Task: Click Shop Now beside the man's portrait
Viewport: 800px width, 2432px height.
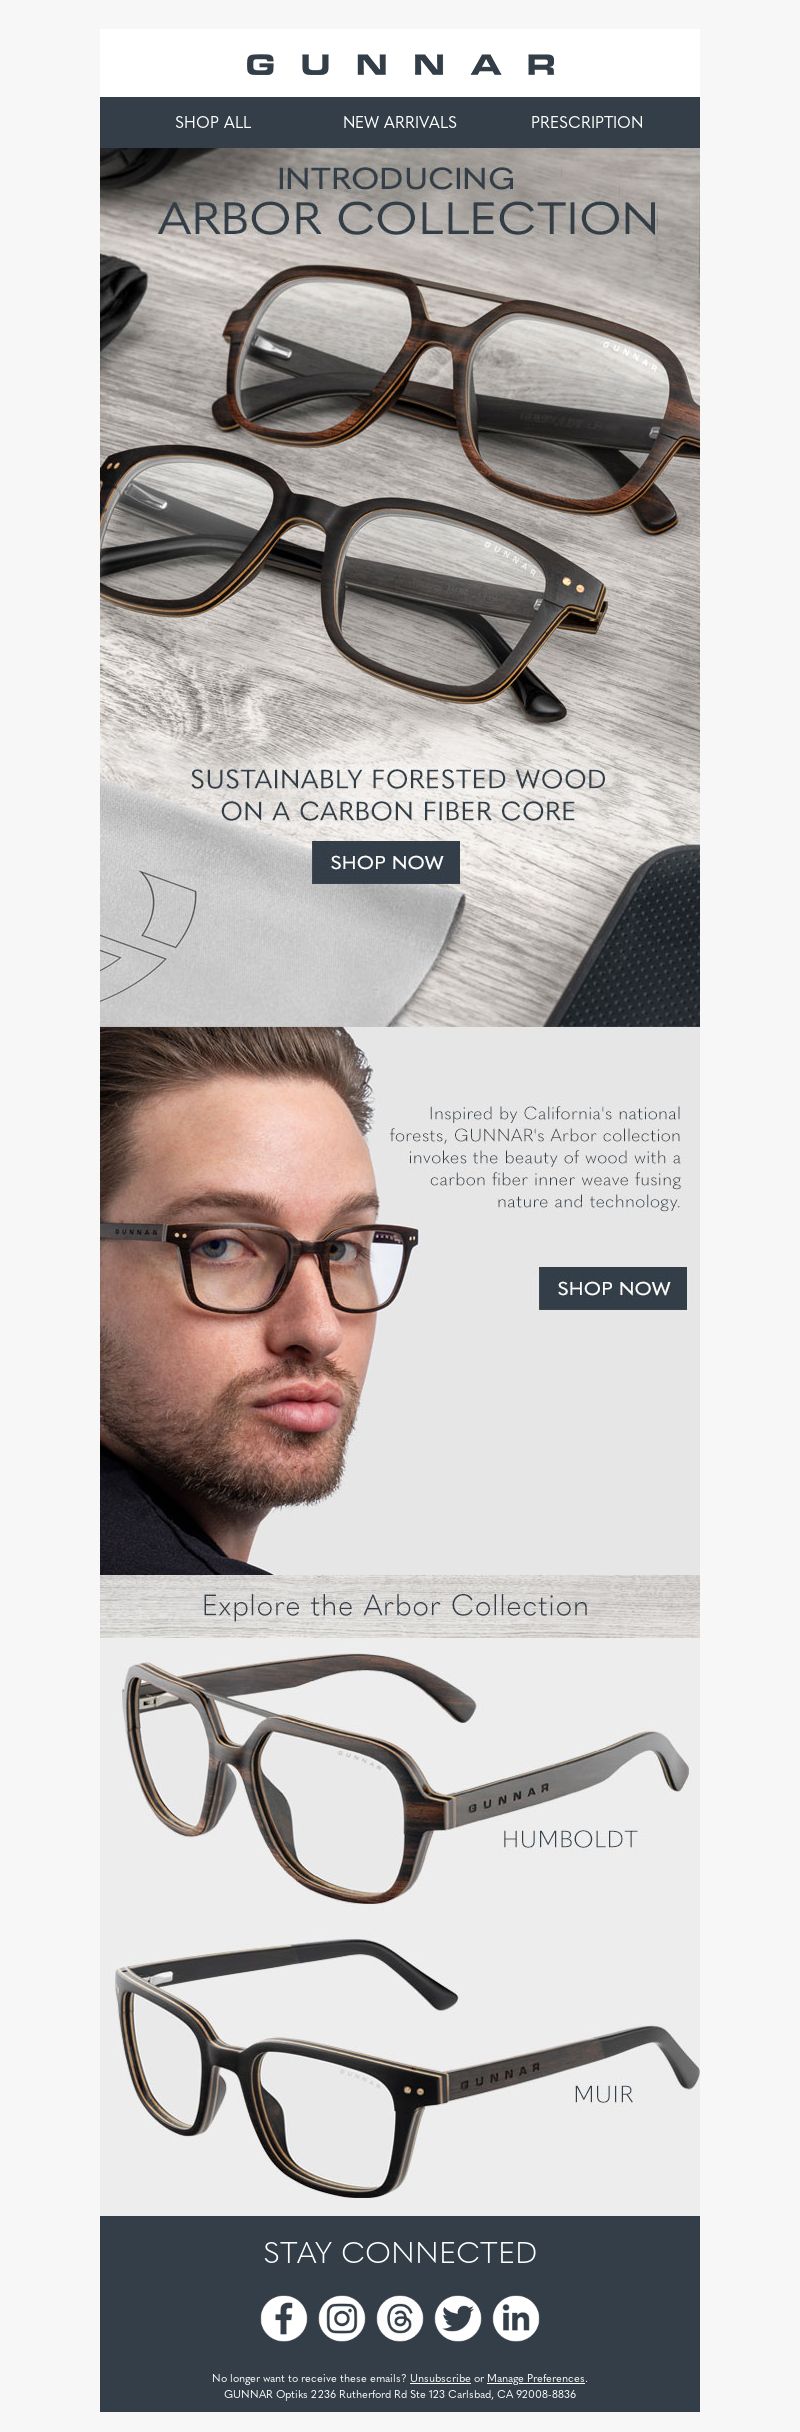Action: tap(613, 1288)
